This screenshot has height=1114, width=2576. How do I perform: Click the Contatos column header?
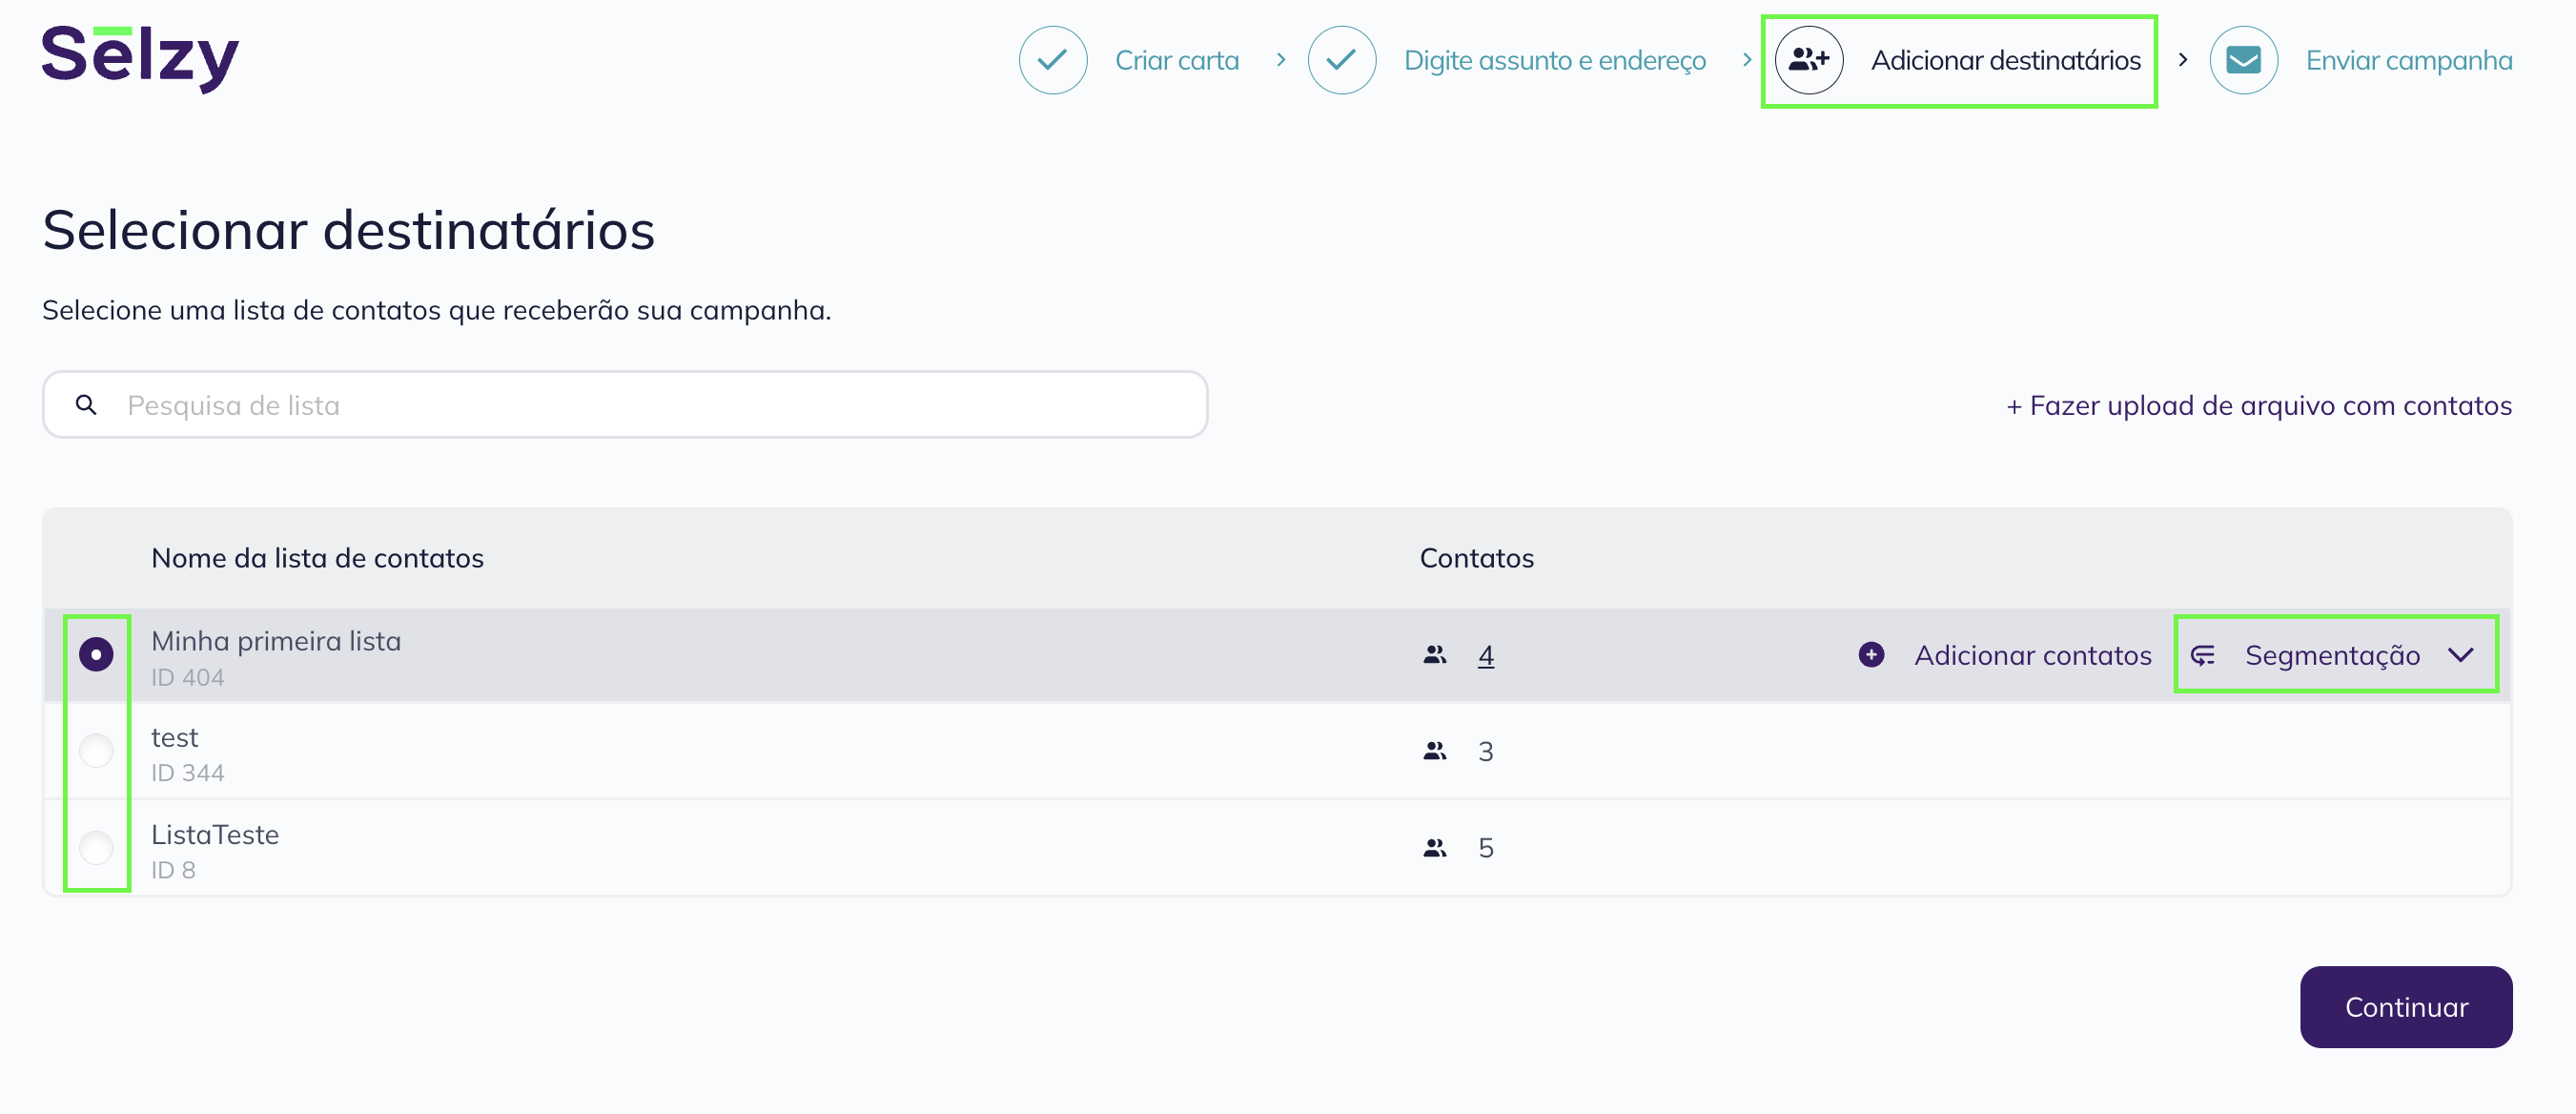pos(1477,558)
